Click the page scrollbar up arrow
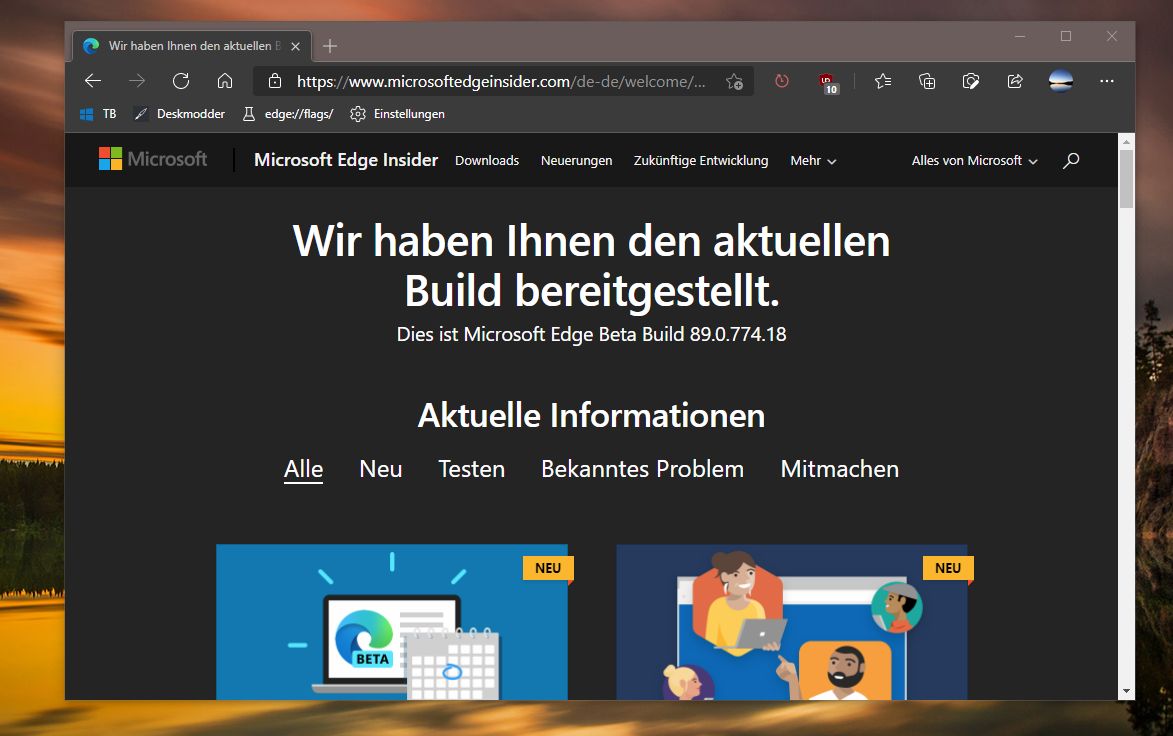 click(x=1127, y=141)
